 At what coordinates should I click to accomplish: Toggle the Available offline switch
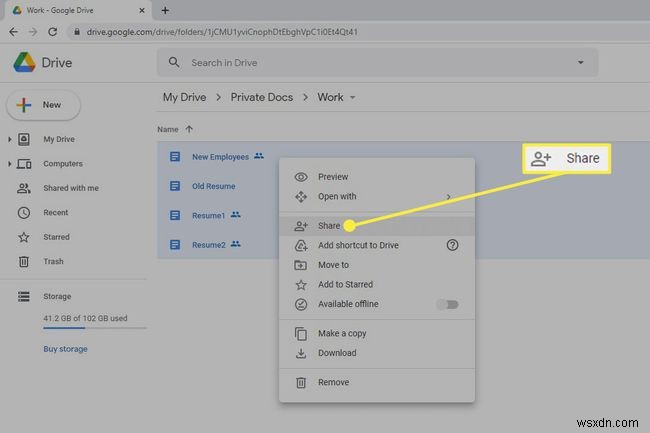point(447,305)
